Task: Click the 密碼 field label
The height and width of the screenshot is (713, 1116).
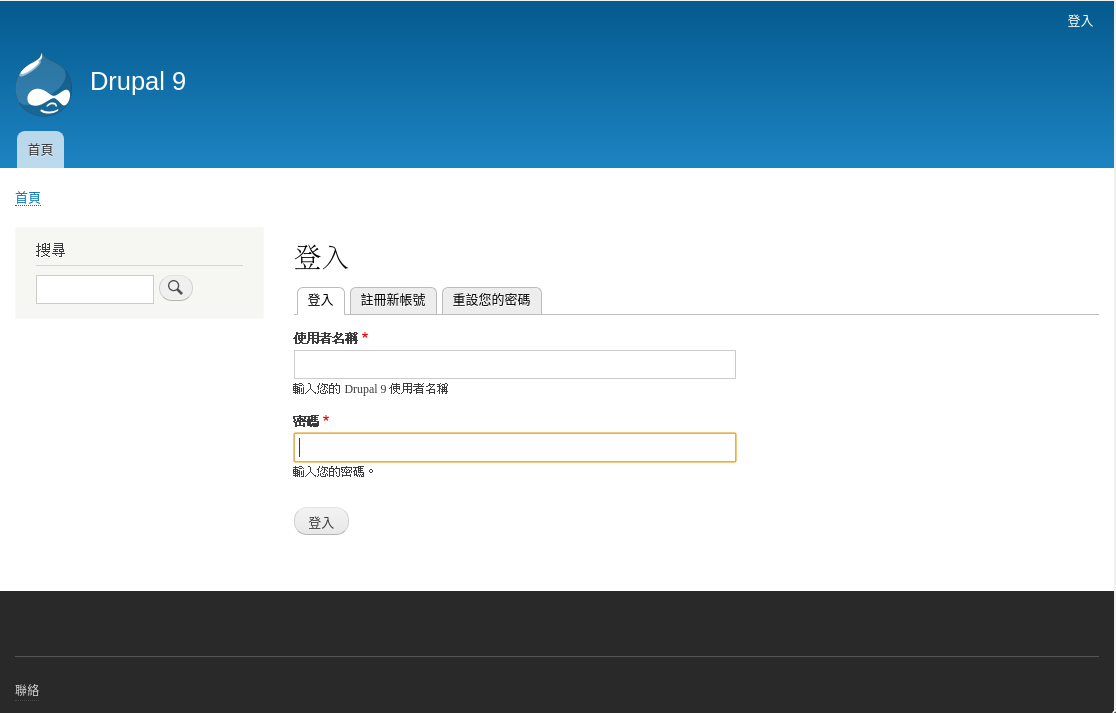Action: tap(305, 420)
